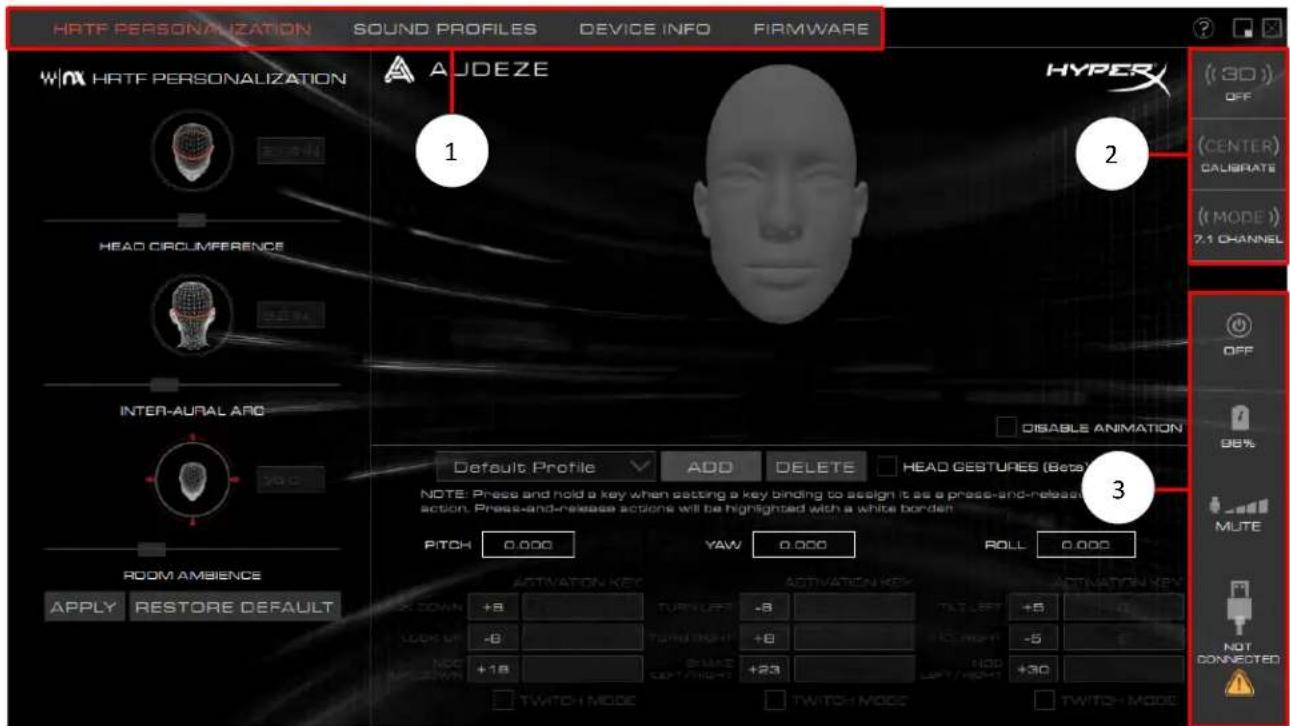
Task: Click the Roll value field
Action: [x=1087, y=544]
